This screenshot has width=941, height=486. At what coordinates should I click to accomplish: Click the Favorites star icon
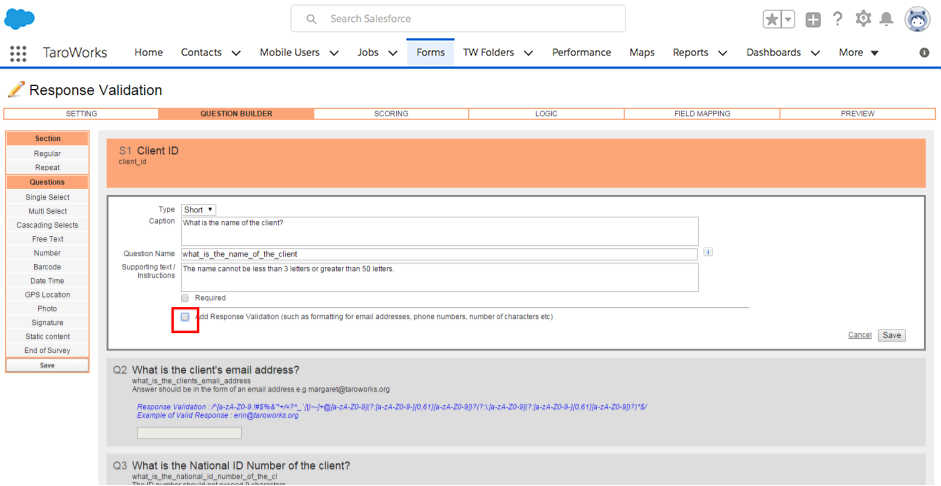coord(772,19)
